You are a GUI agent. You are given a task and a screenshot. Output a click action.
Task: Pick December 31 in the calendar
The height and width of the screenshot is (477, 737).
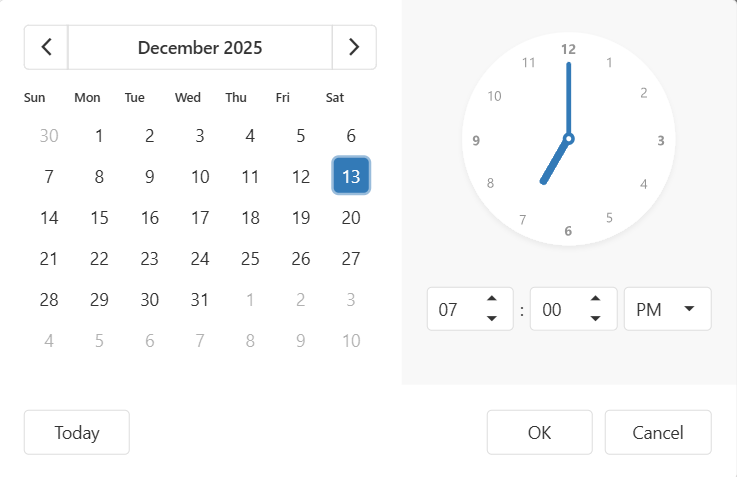(x=200, y=300)
